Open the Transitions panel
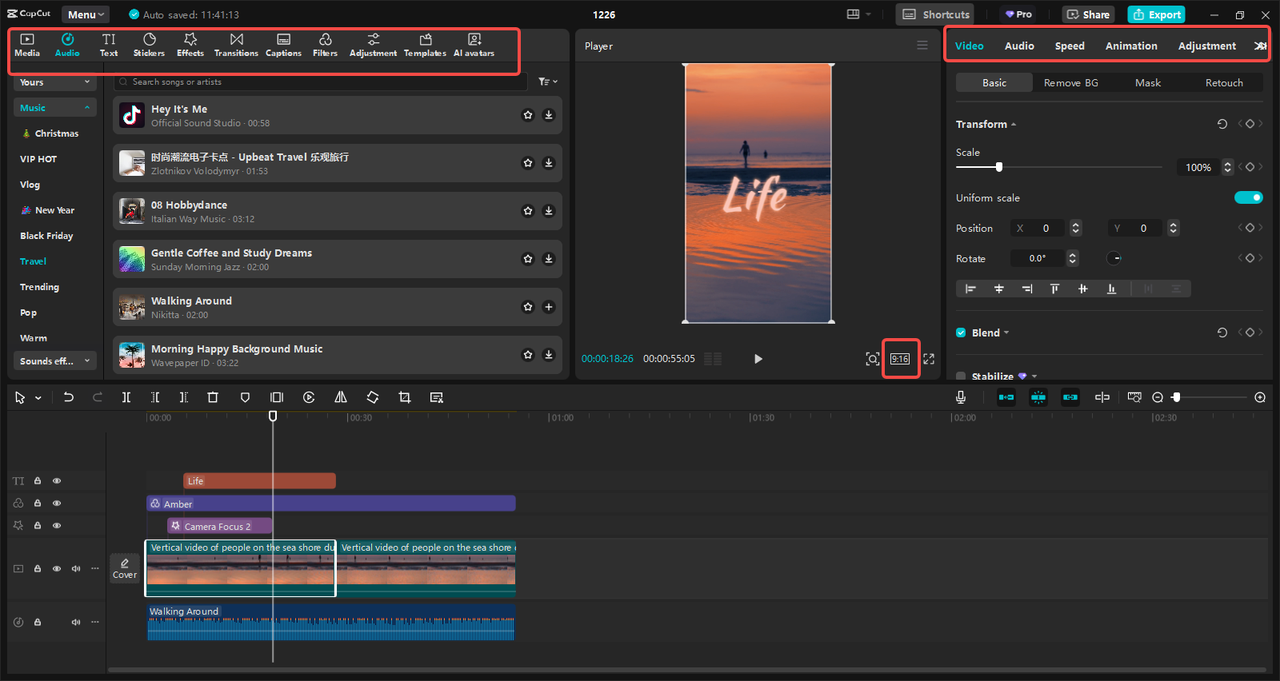This screenshot has width=1280, height=681. click(x=236, y=45)
